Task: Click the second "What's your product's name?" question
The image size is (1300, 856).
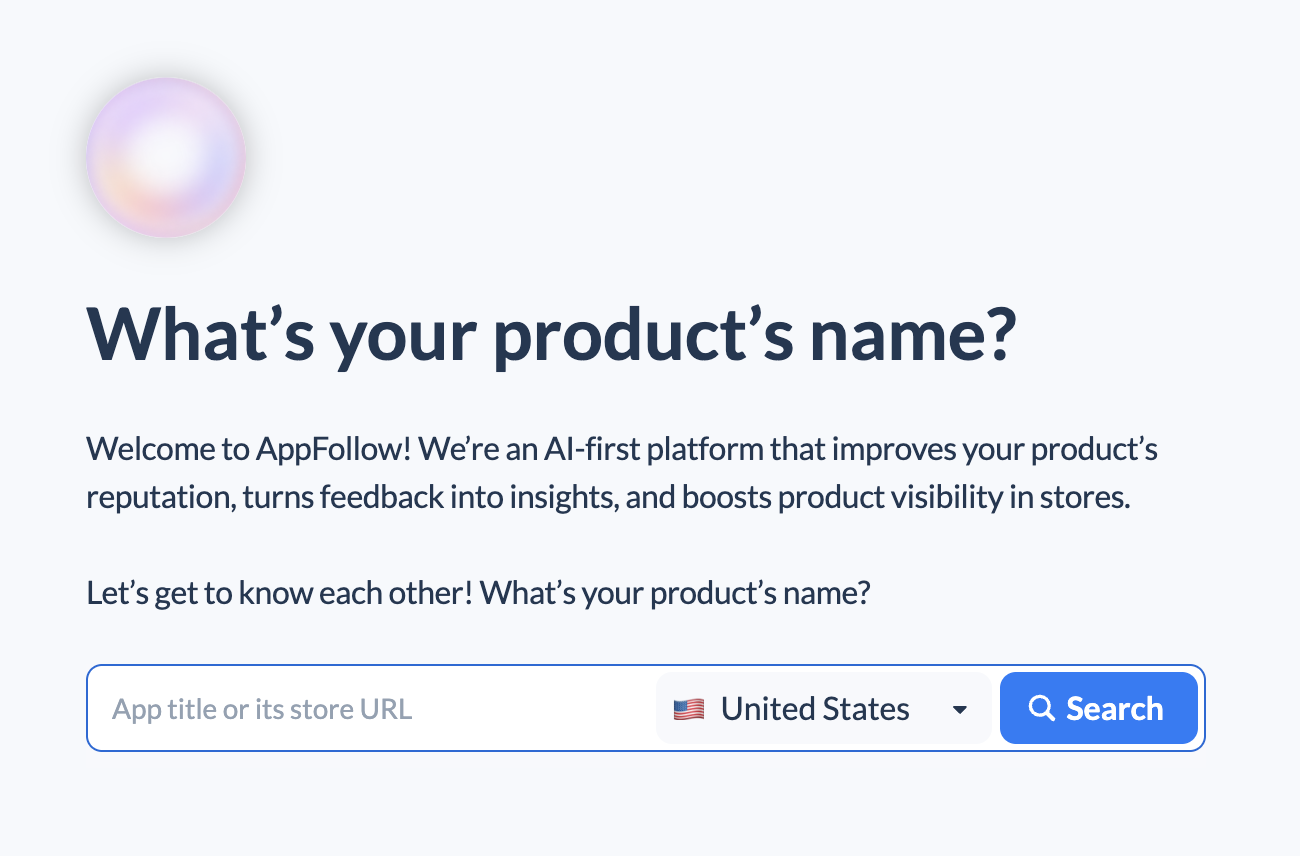Action: (x=675, y=593)
